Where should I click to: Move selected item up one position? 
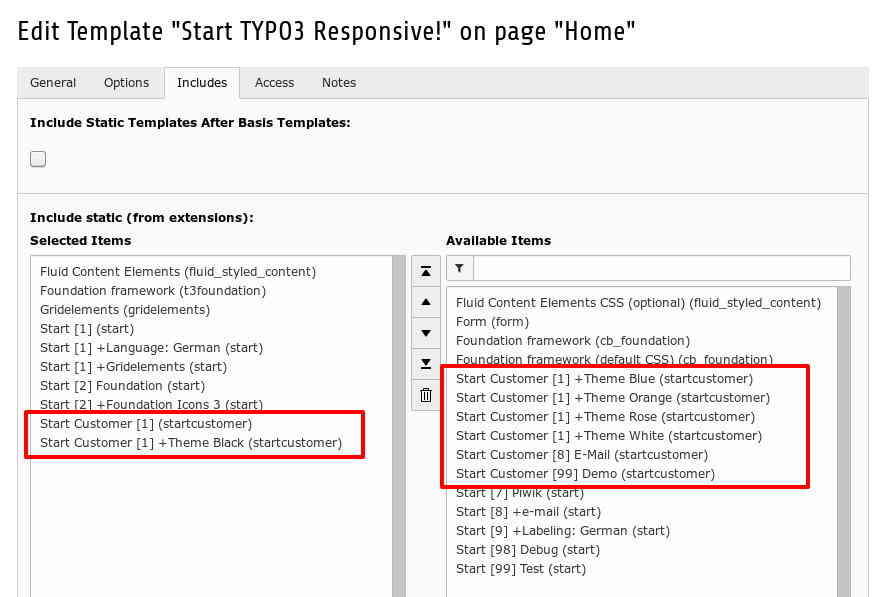[x=426, y=302]
